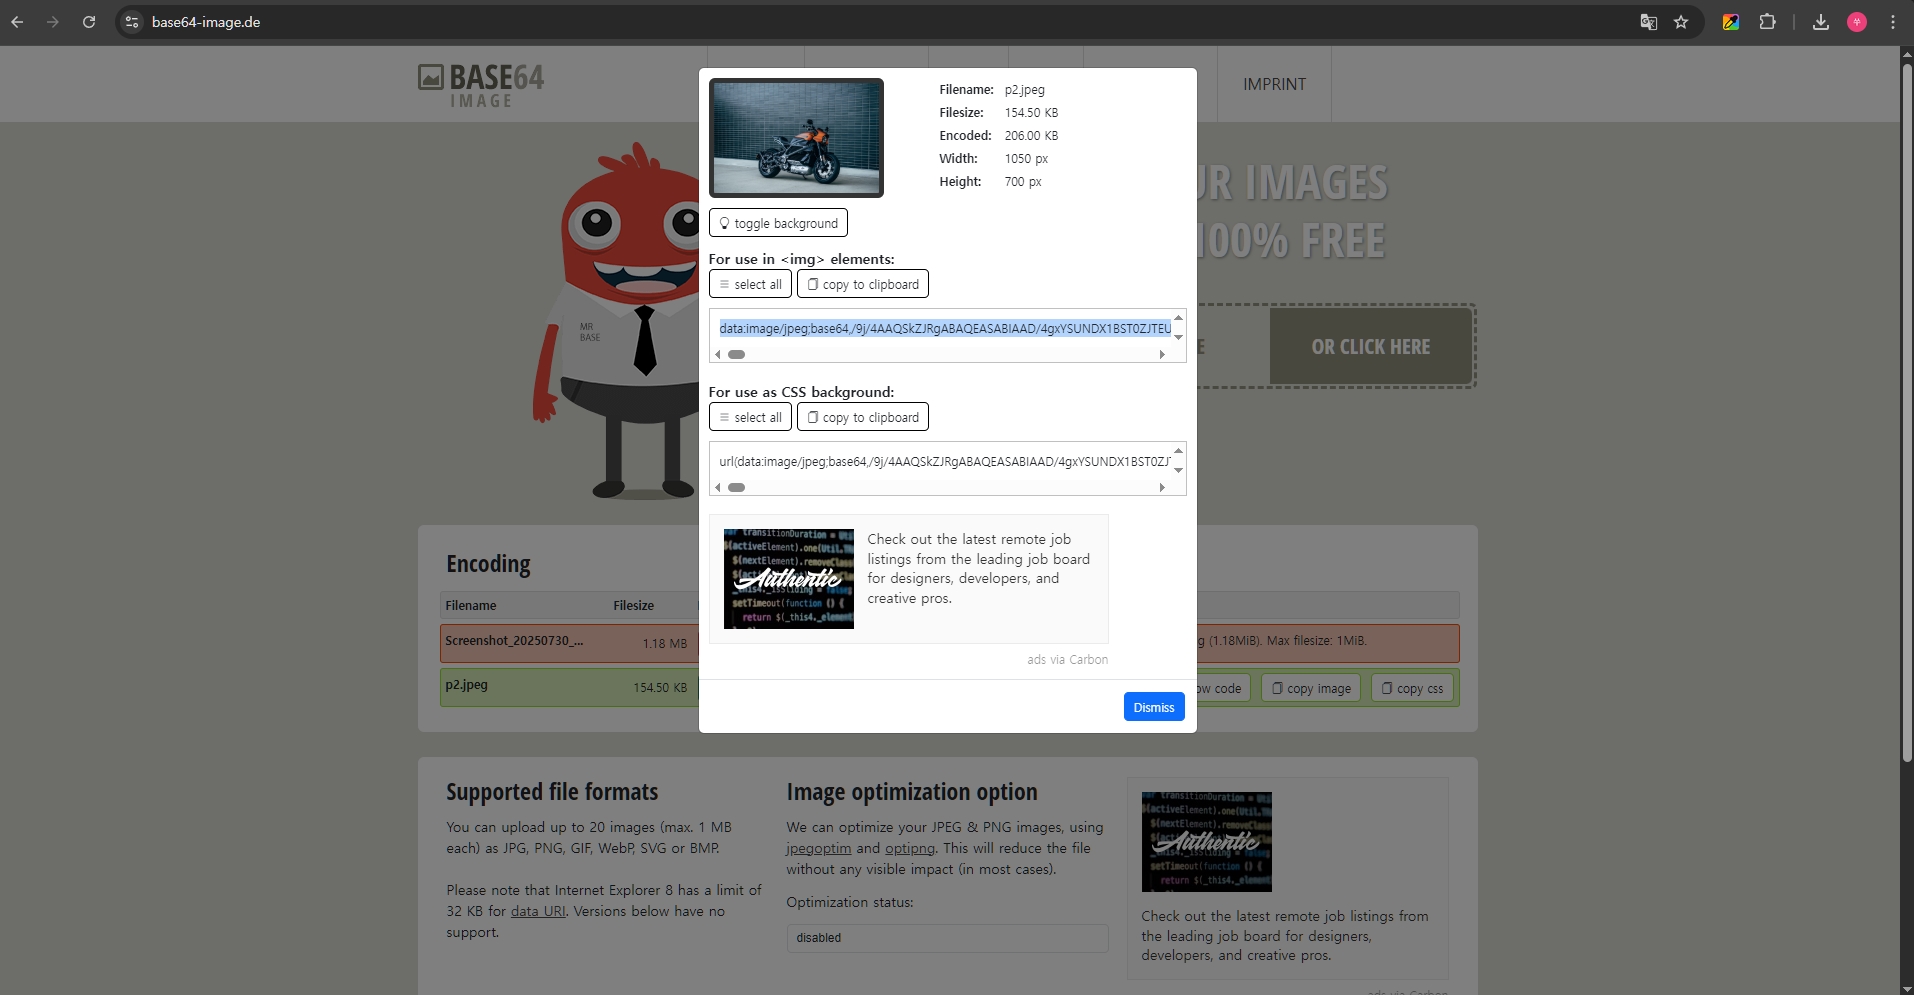Viewport: 1914px width, 995px height.
Task: Open optimization status disabled dropdown
Action: pyautogui.click(x=947, y=938)
